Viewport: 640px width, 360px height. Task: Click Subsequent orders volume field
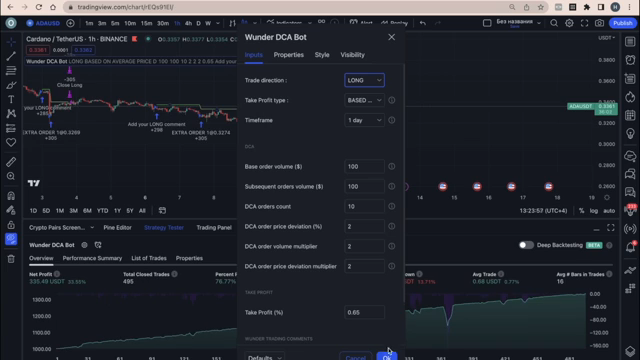coord(364,187)
